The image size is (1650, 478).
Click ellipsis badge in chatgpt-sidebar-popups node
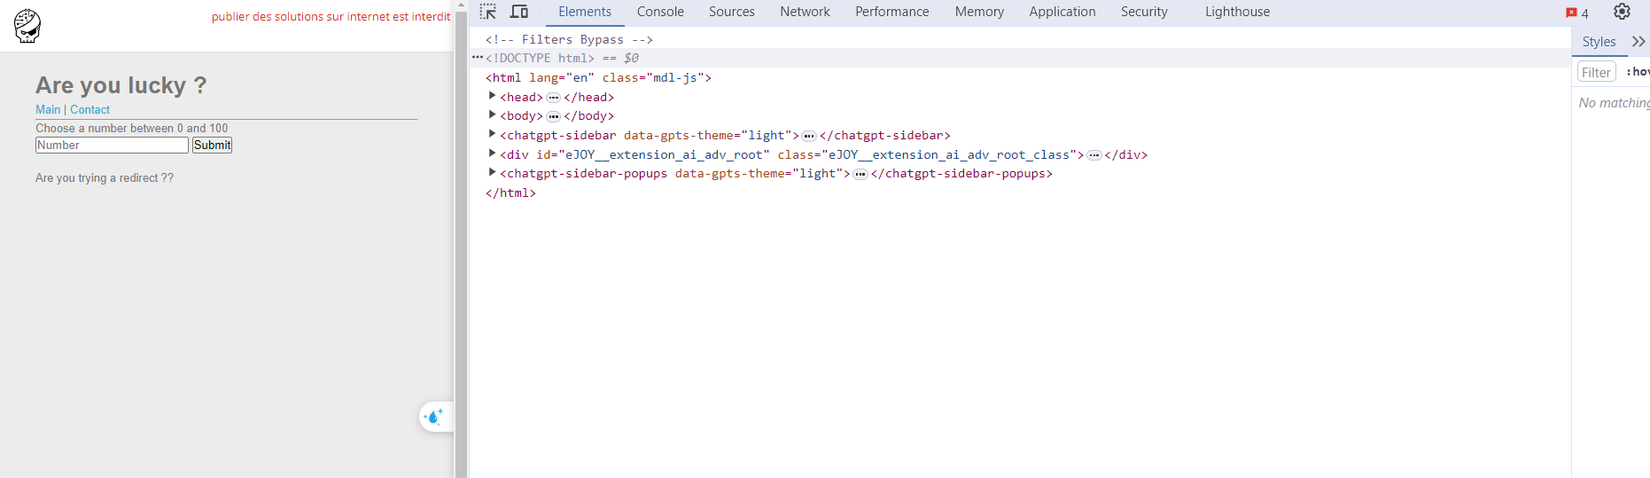860,174
